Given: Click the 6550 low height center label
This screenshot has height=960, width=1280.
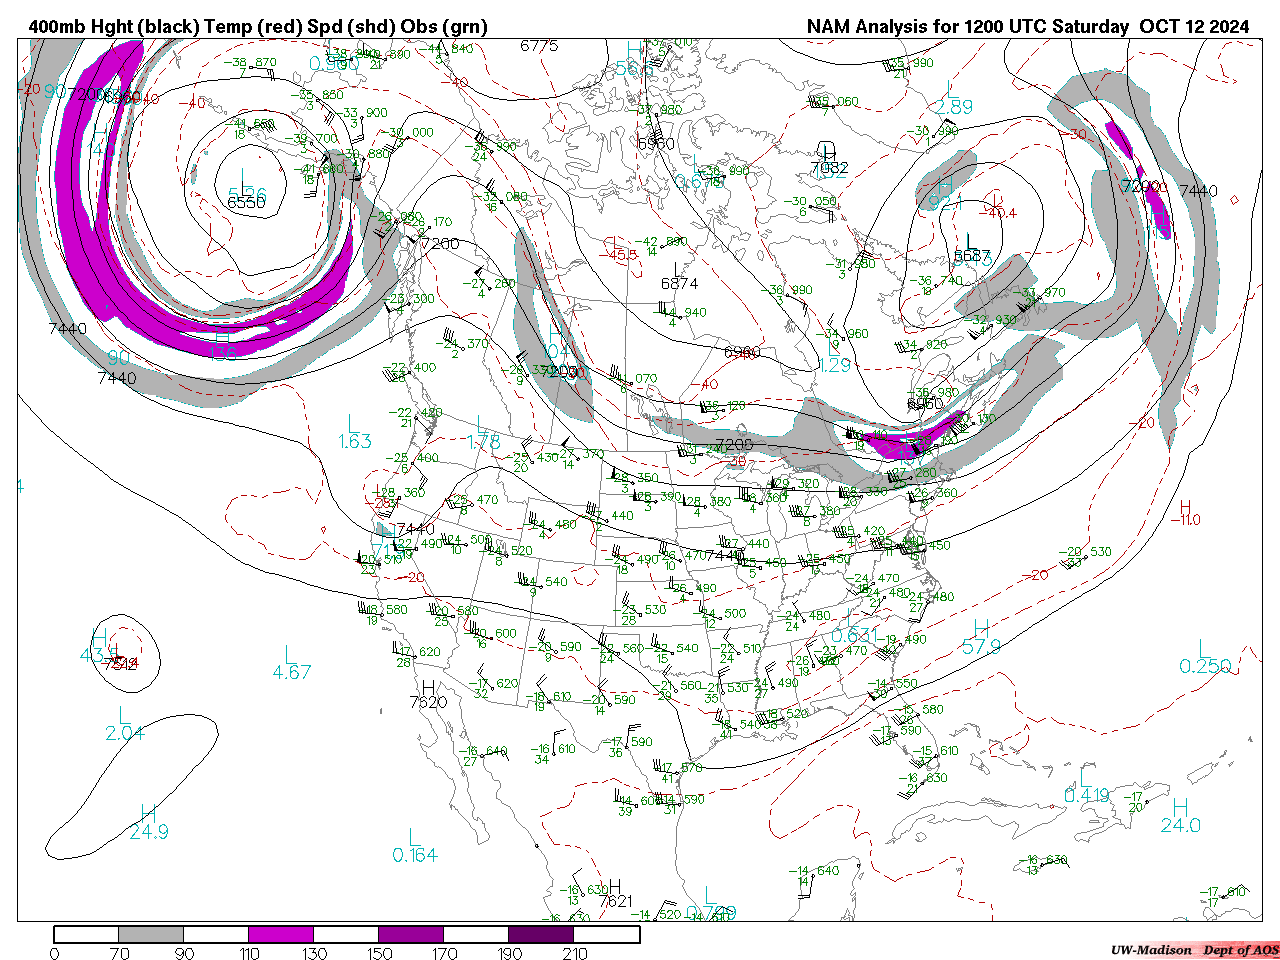Looking at the screenshot, I should point(246,202).
